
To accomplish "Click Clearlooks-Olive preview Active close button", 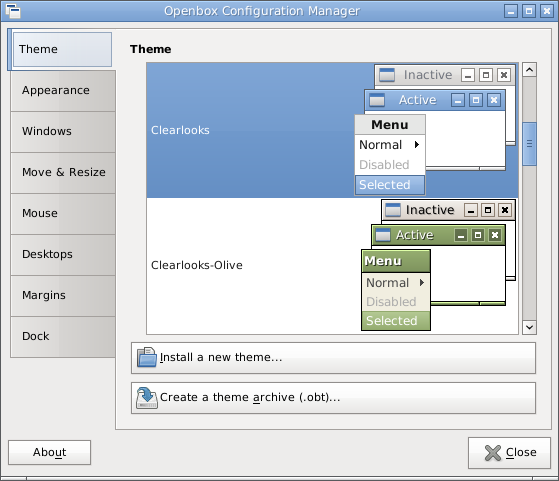I will point(495,235).
